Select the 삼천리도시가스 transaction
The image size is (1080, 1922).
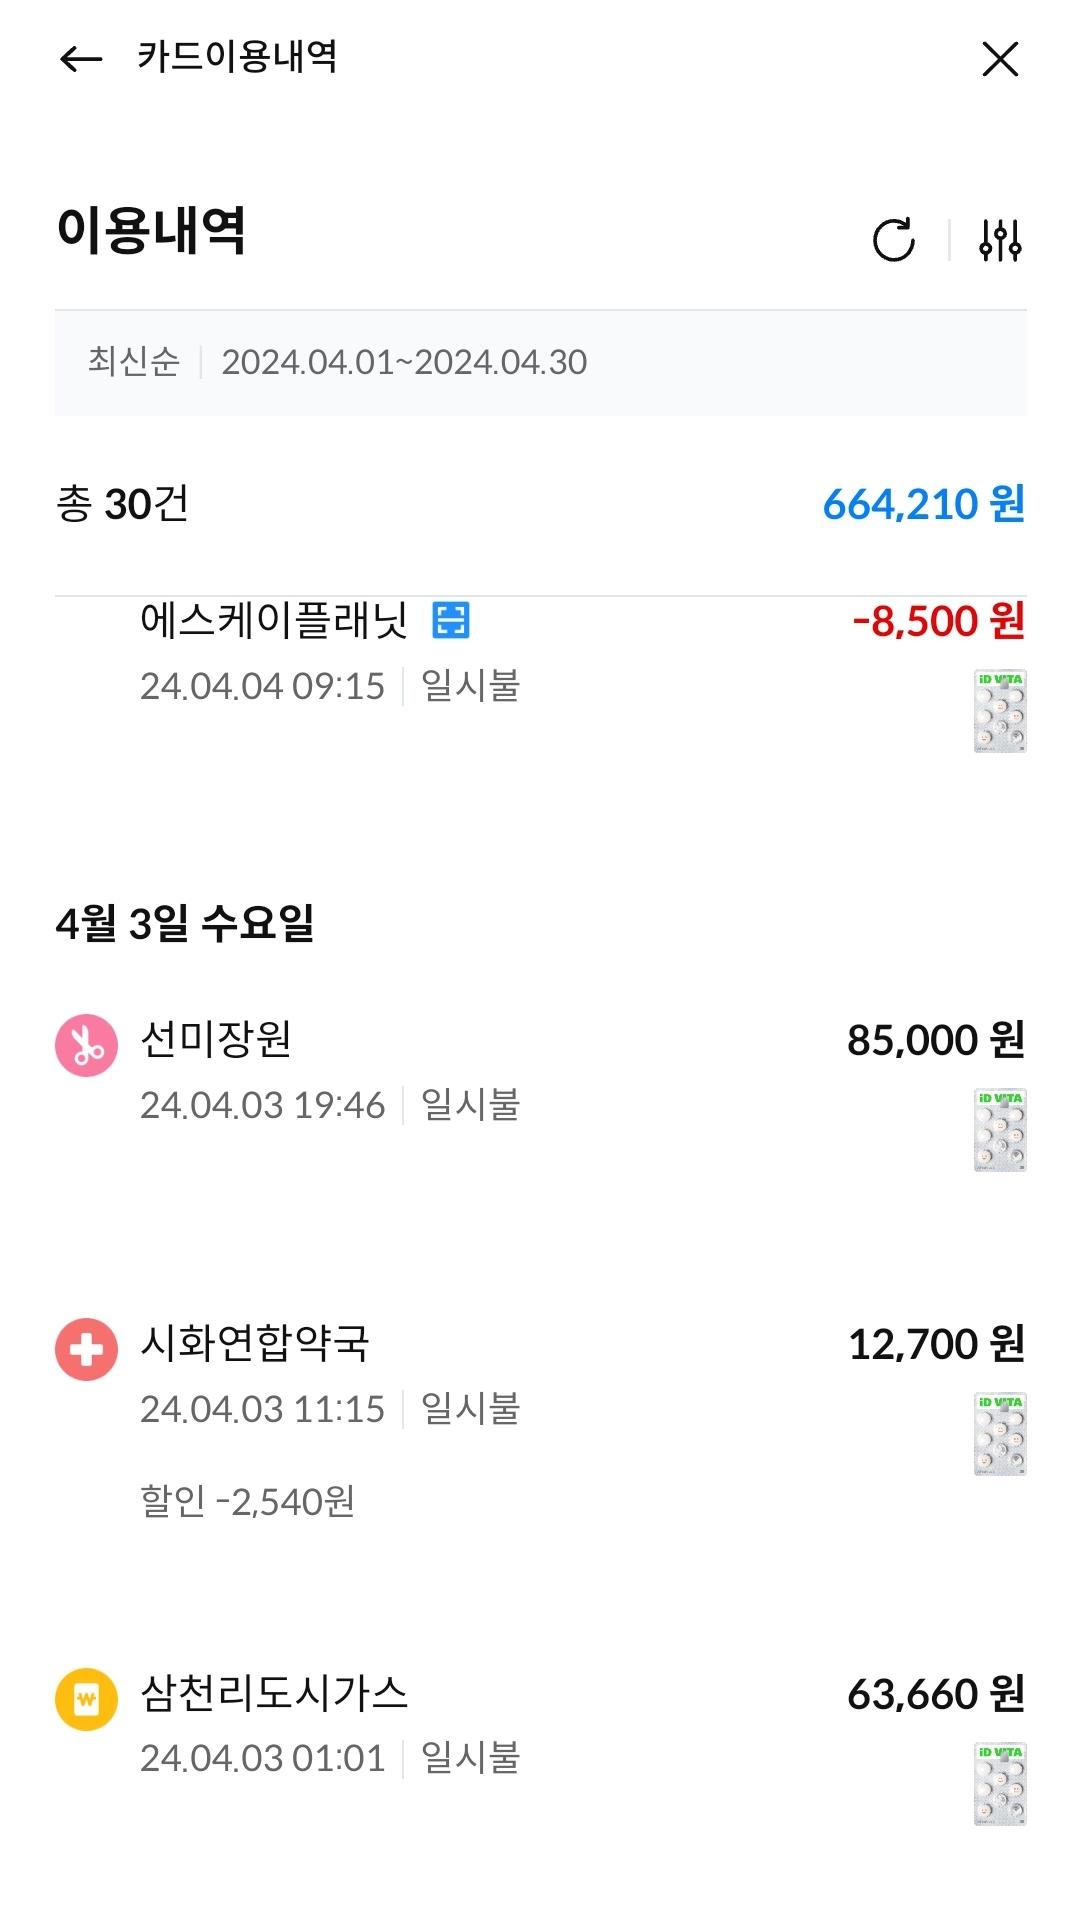(x=274, y=1693)
